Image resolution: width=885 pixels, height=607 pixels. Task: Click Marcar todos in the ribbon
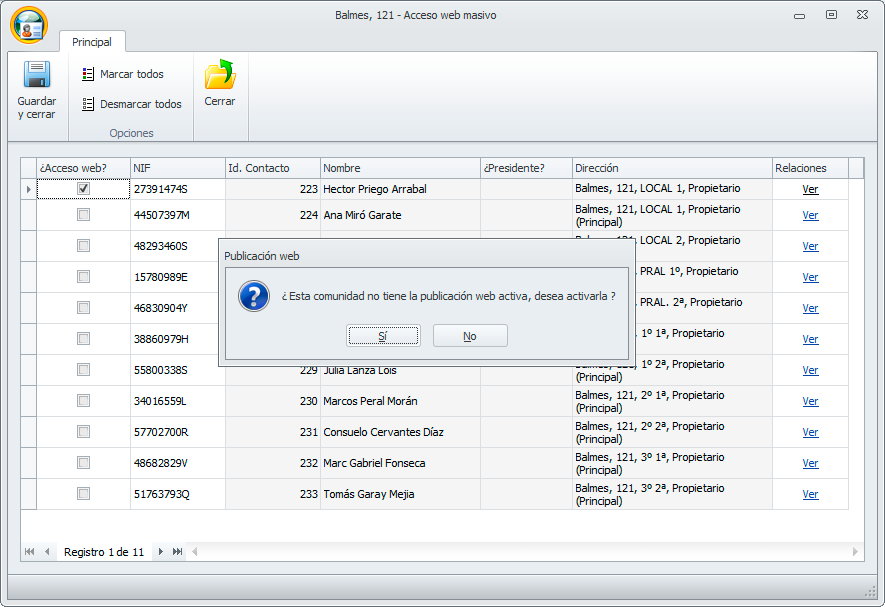(x=122, y=74)
